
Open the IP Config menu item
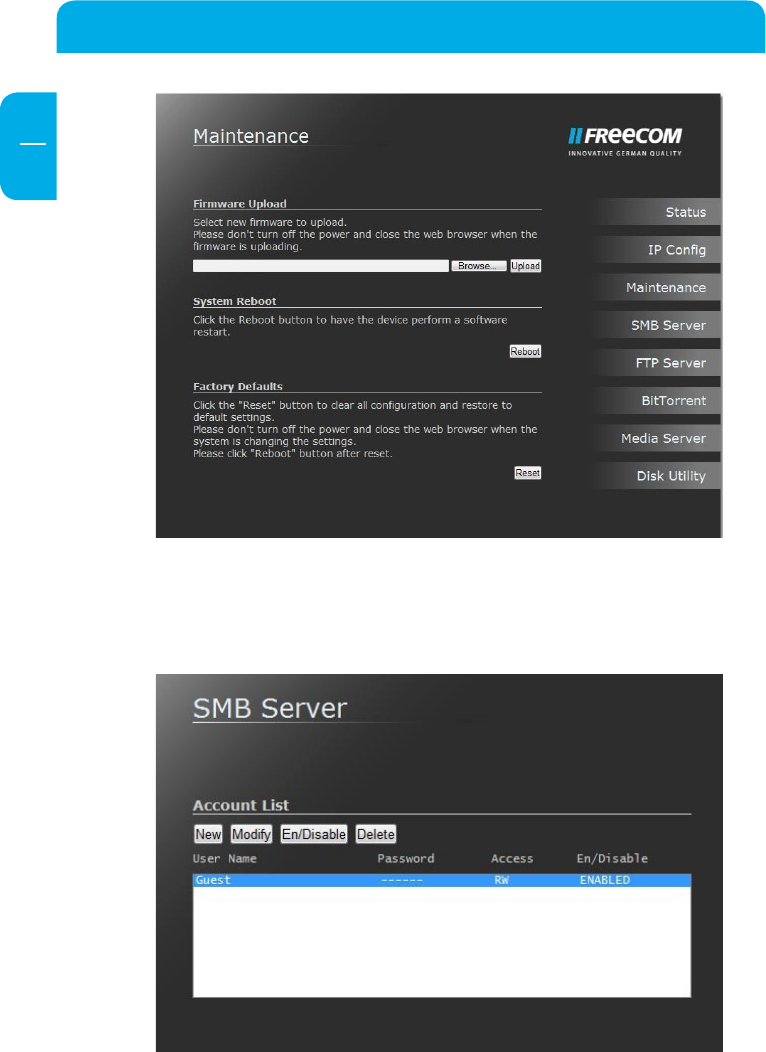click(656, 250)
